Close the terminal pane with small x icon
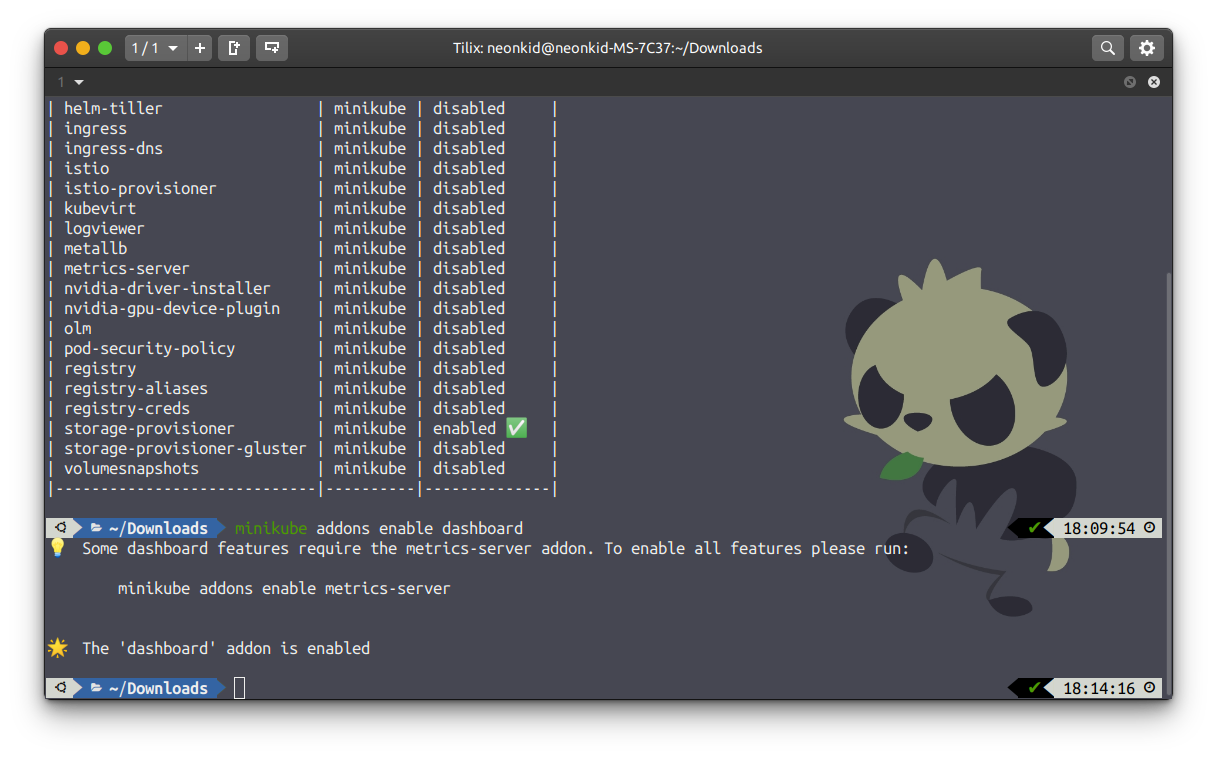Image resolution: width=1217 pixels, height=760 pixels. (x=1154, y=82)
